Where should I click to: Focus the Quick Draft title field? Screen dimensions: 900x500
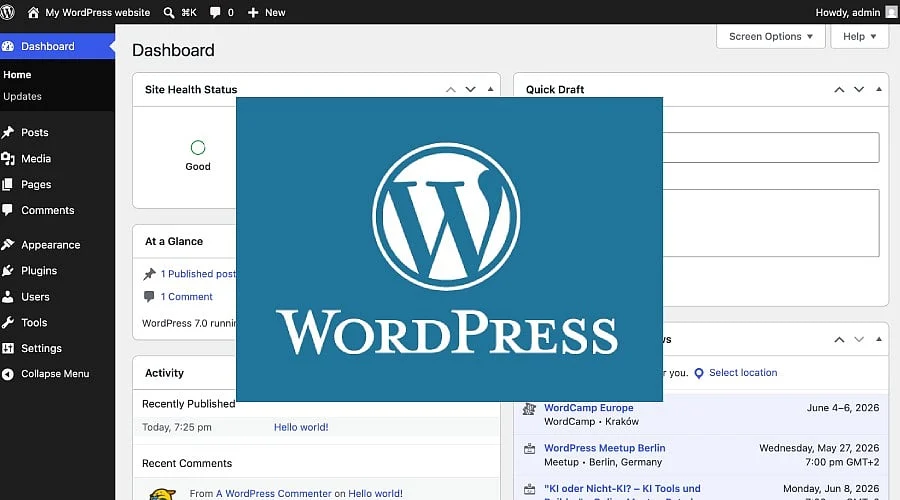771,148
